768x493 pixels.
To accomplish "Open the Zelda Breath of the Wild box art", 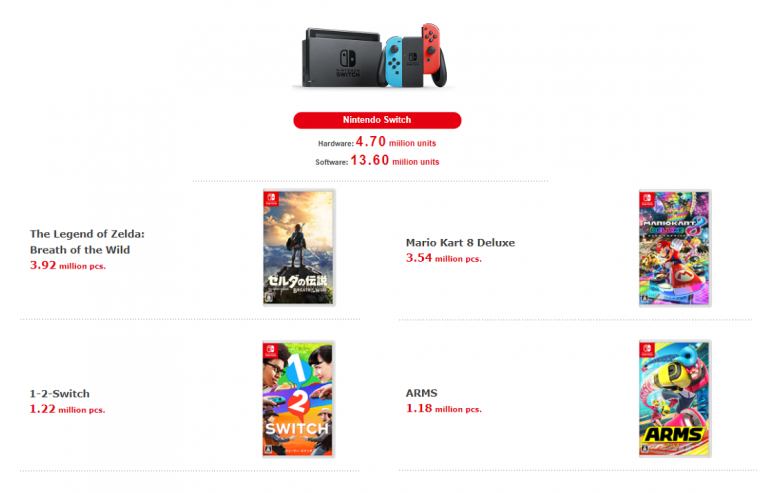I will pos(299,248).
